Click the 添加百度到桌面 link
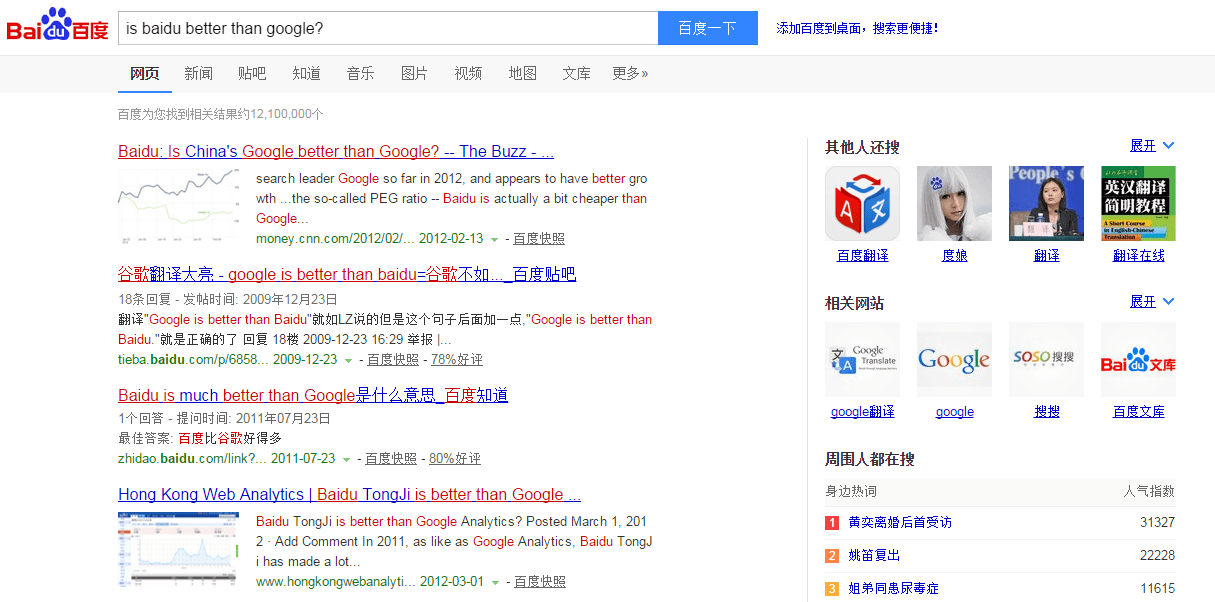 point(858,28)
